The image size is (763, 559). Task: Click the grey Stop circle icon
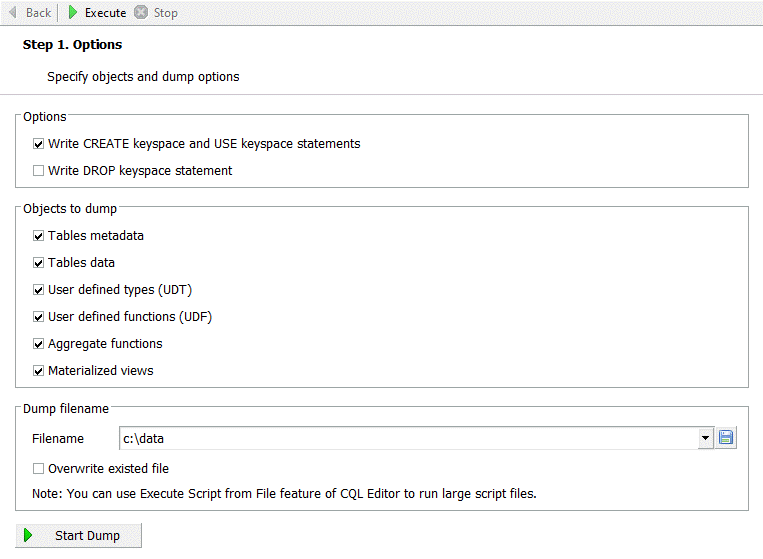pos(140,13)
